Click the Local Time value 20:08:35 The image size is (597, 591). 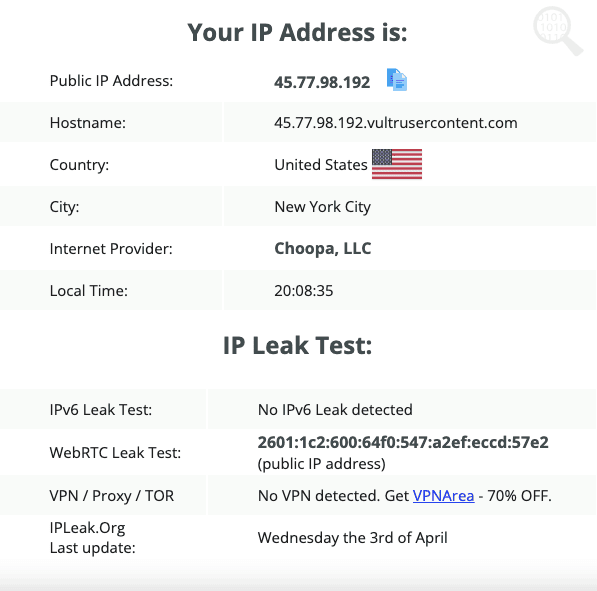coord(303,291)
